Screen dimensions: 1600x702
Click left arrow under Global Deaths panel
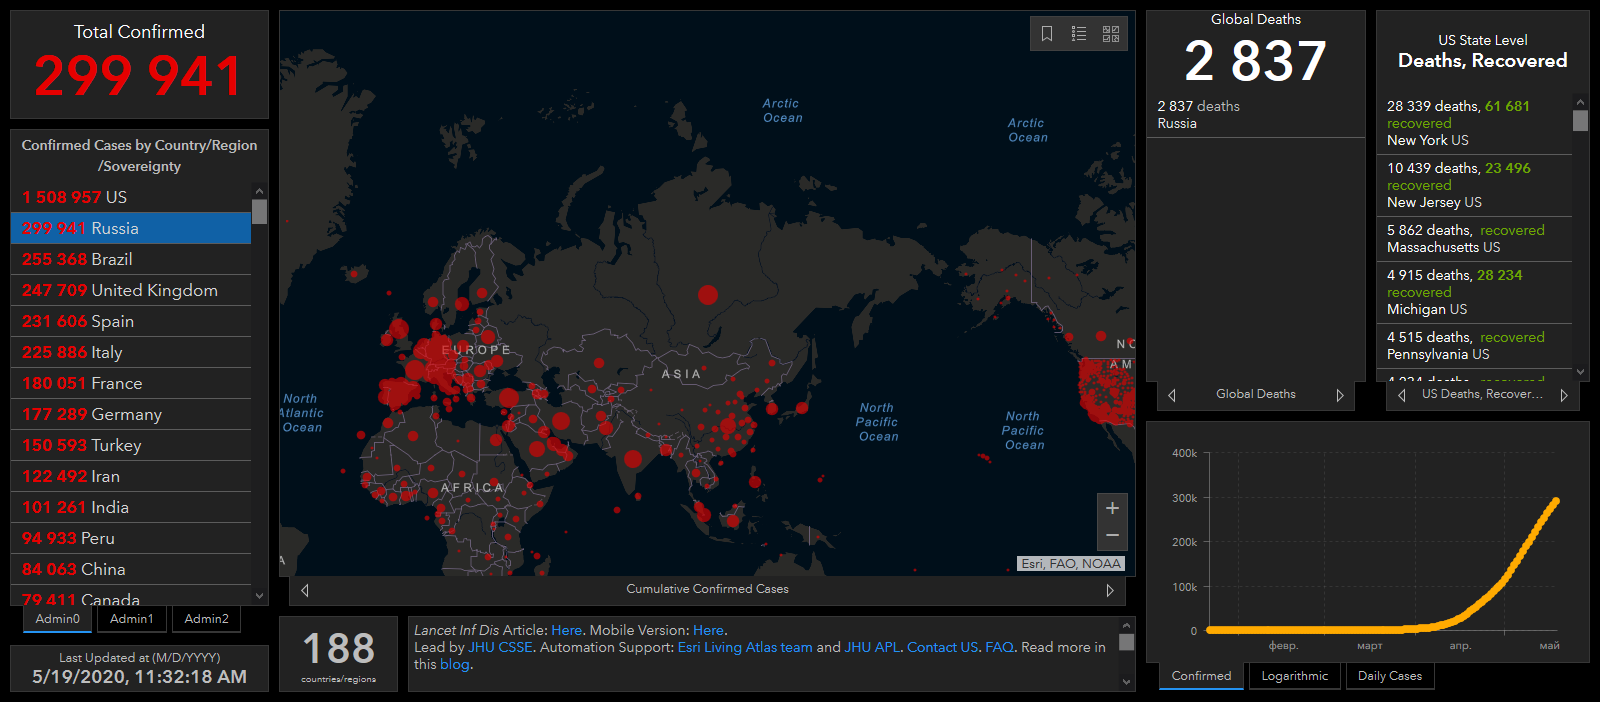pyautogui.click(x=1172, y=395)
